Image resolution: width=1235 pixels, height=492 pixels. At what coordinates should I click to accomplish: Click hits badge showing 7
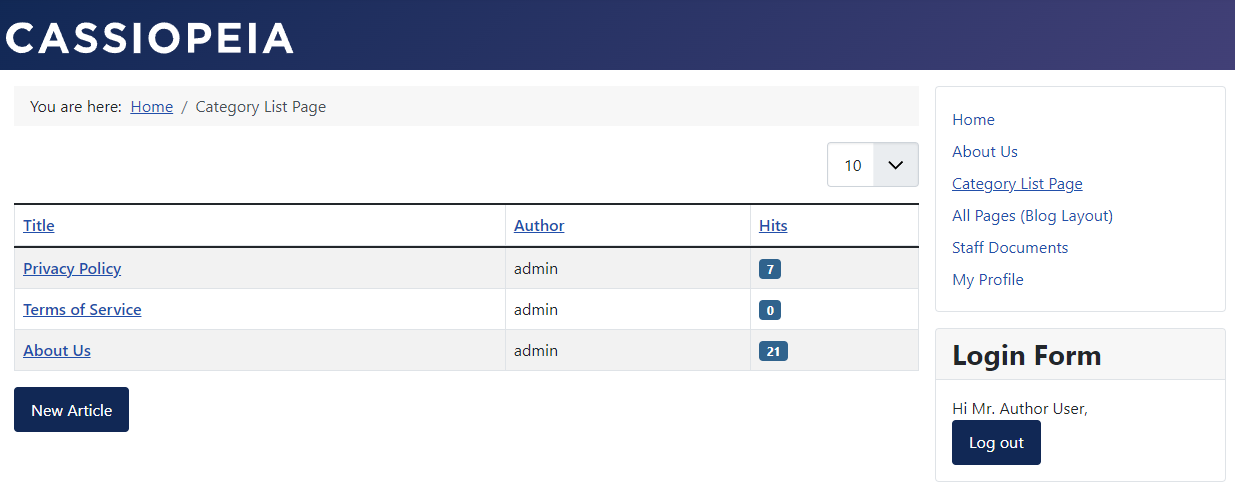pyautogui.click(x=770, y=269)
